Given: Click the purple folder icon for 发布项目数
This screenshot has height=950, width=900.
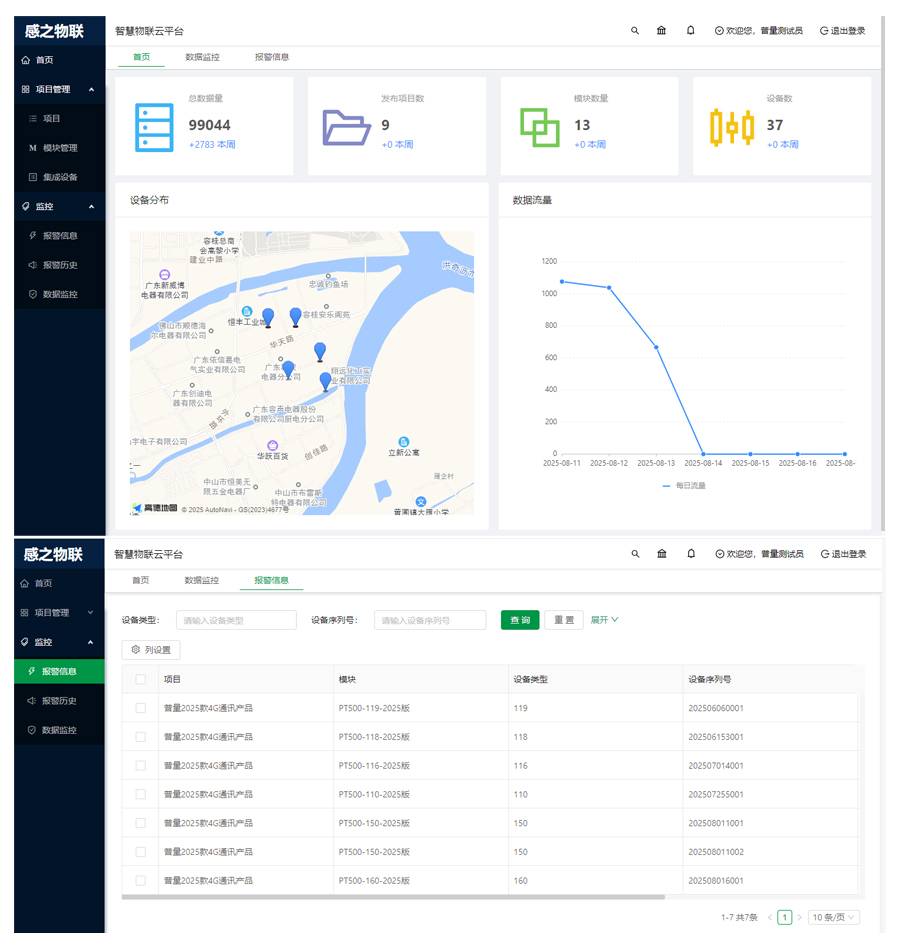Looking at the screenshot, I should point(346,127).
